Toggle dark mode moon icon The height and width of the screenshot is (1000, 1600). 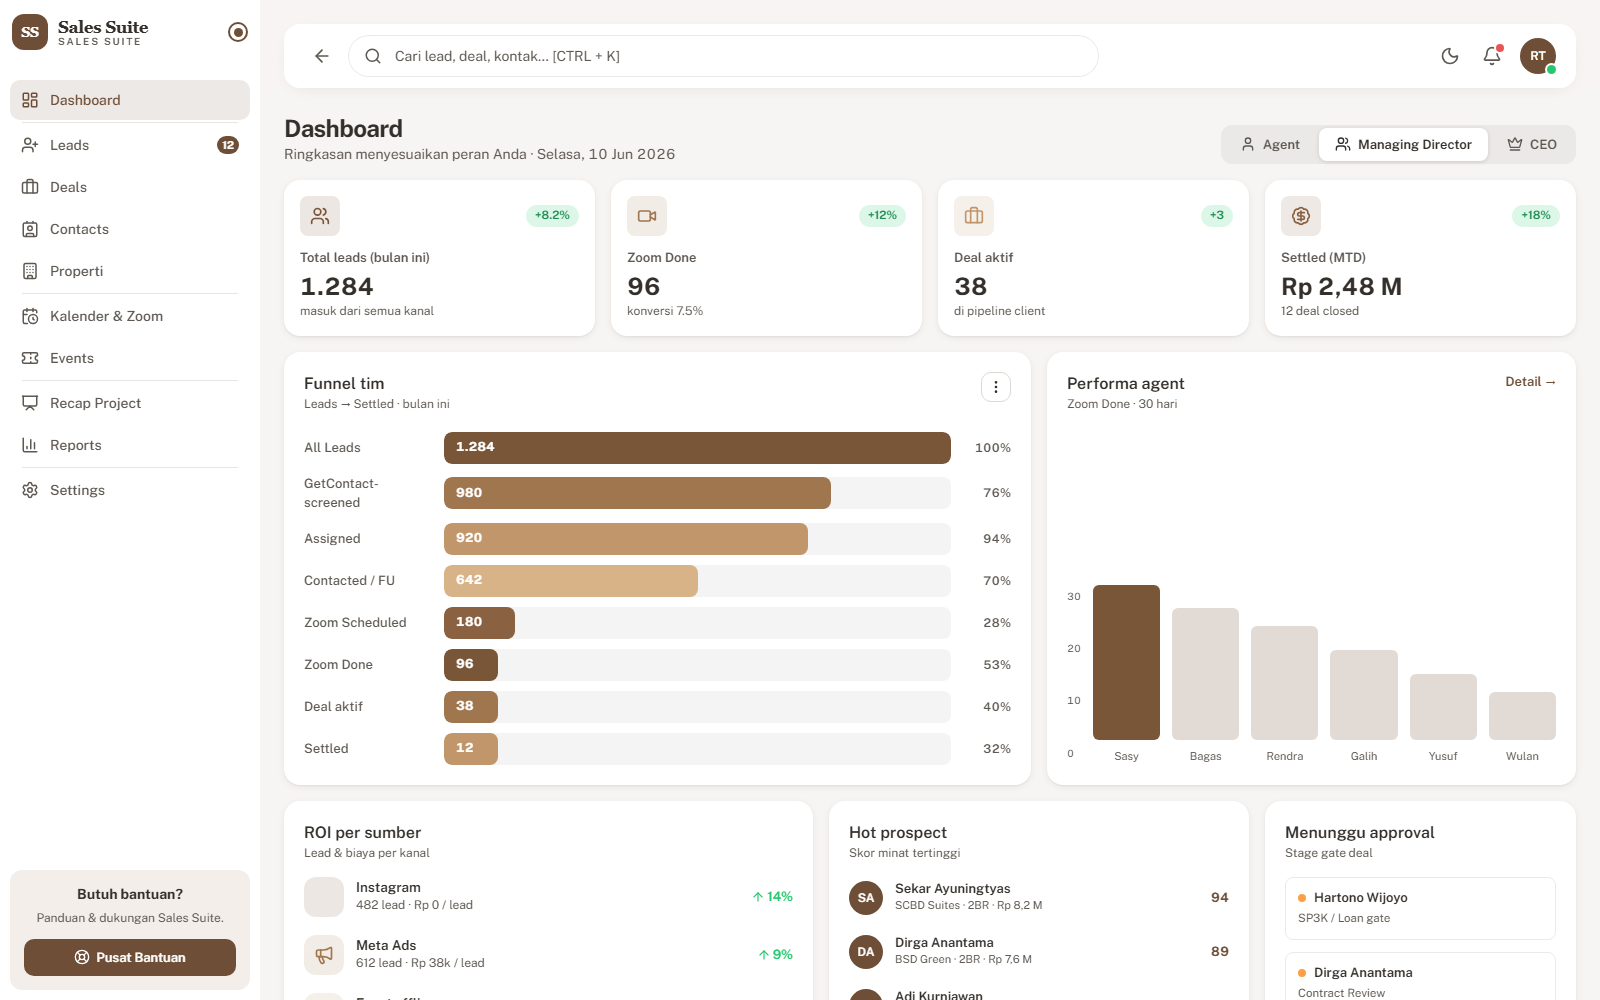pos(1450,56)
